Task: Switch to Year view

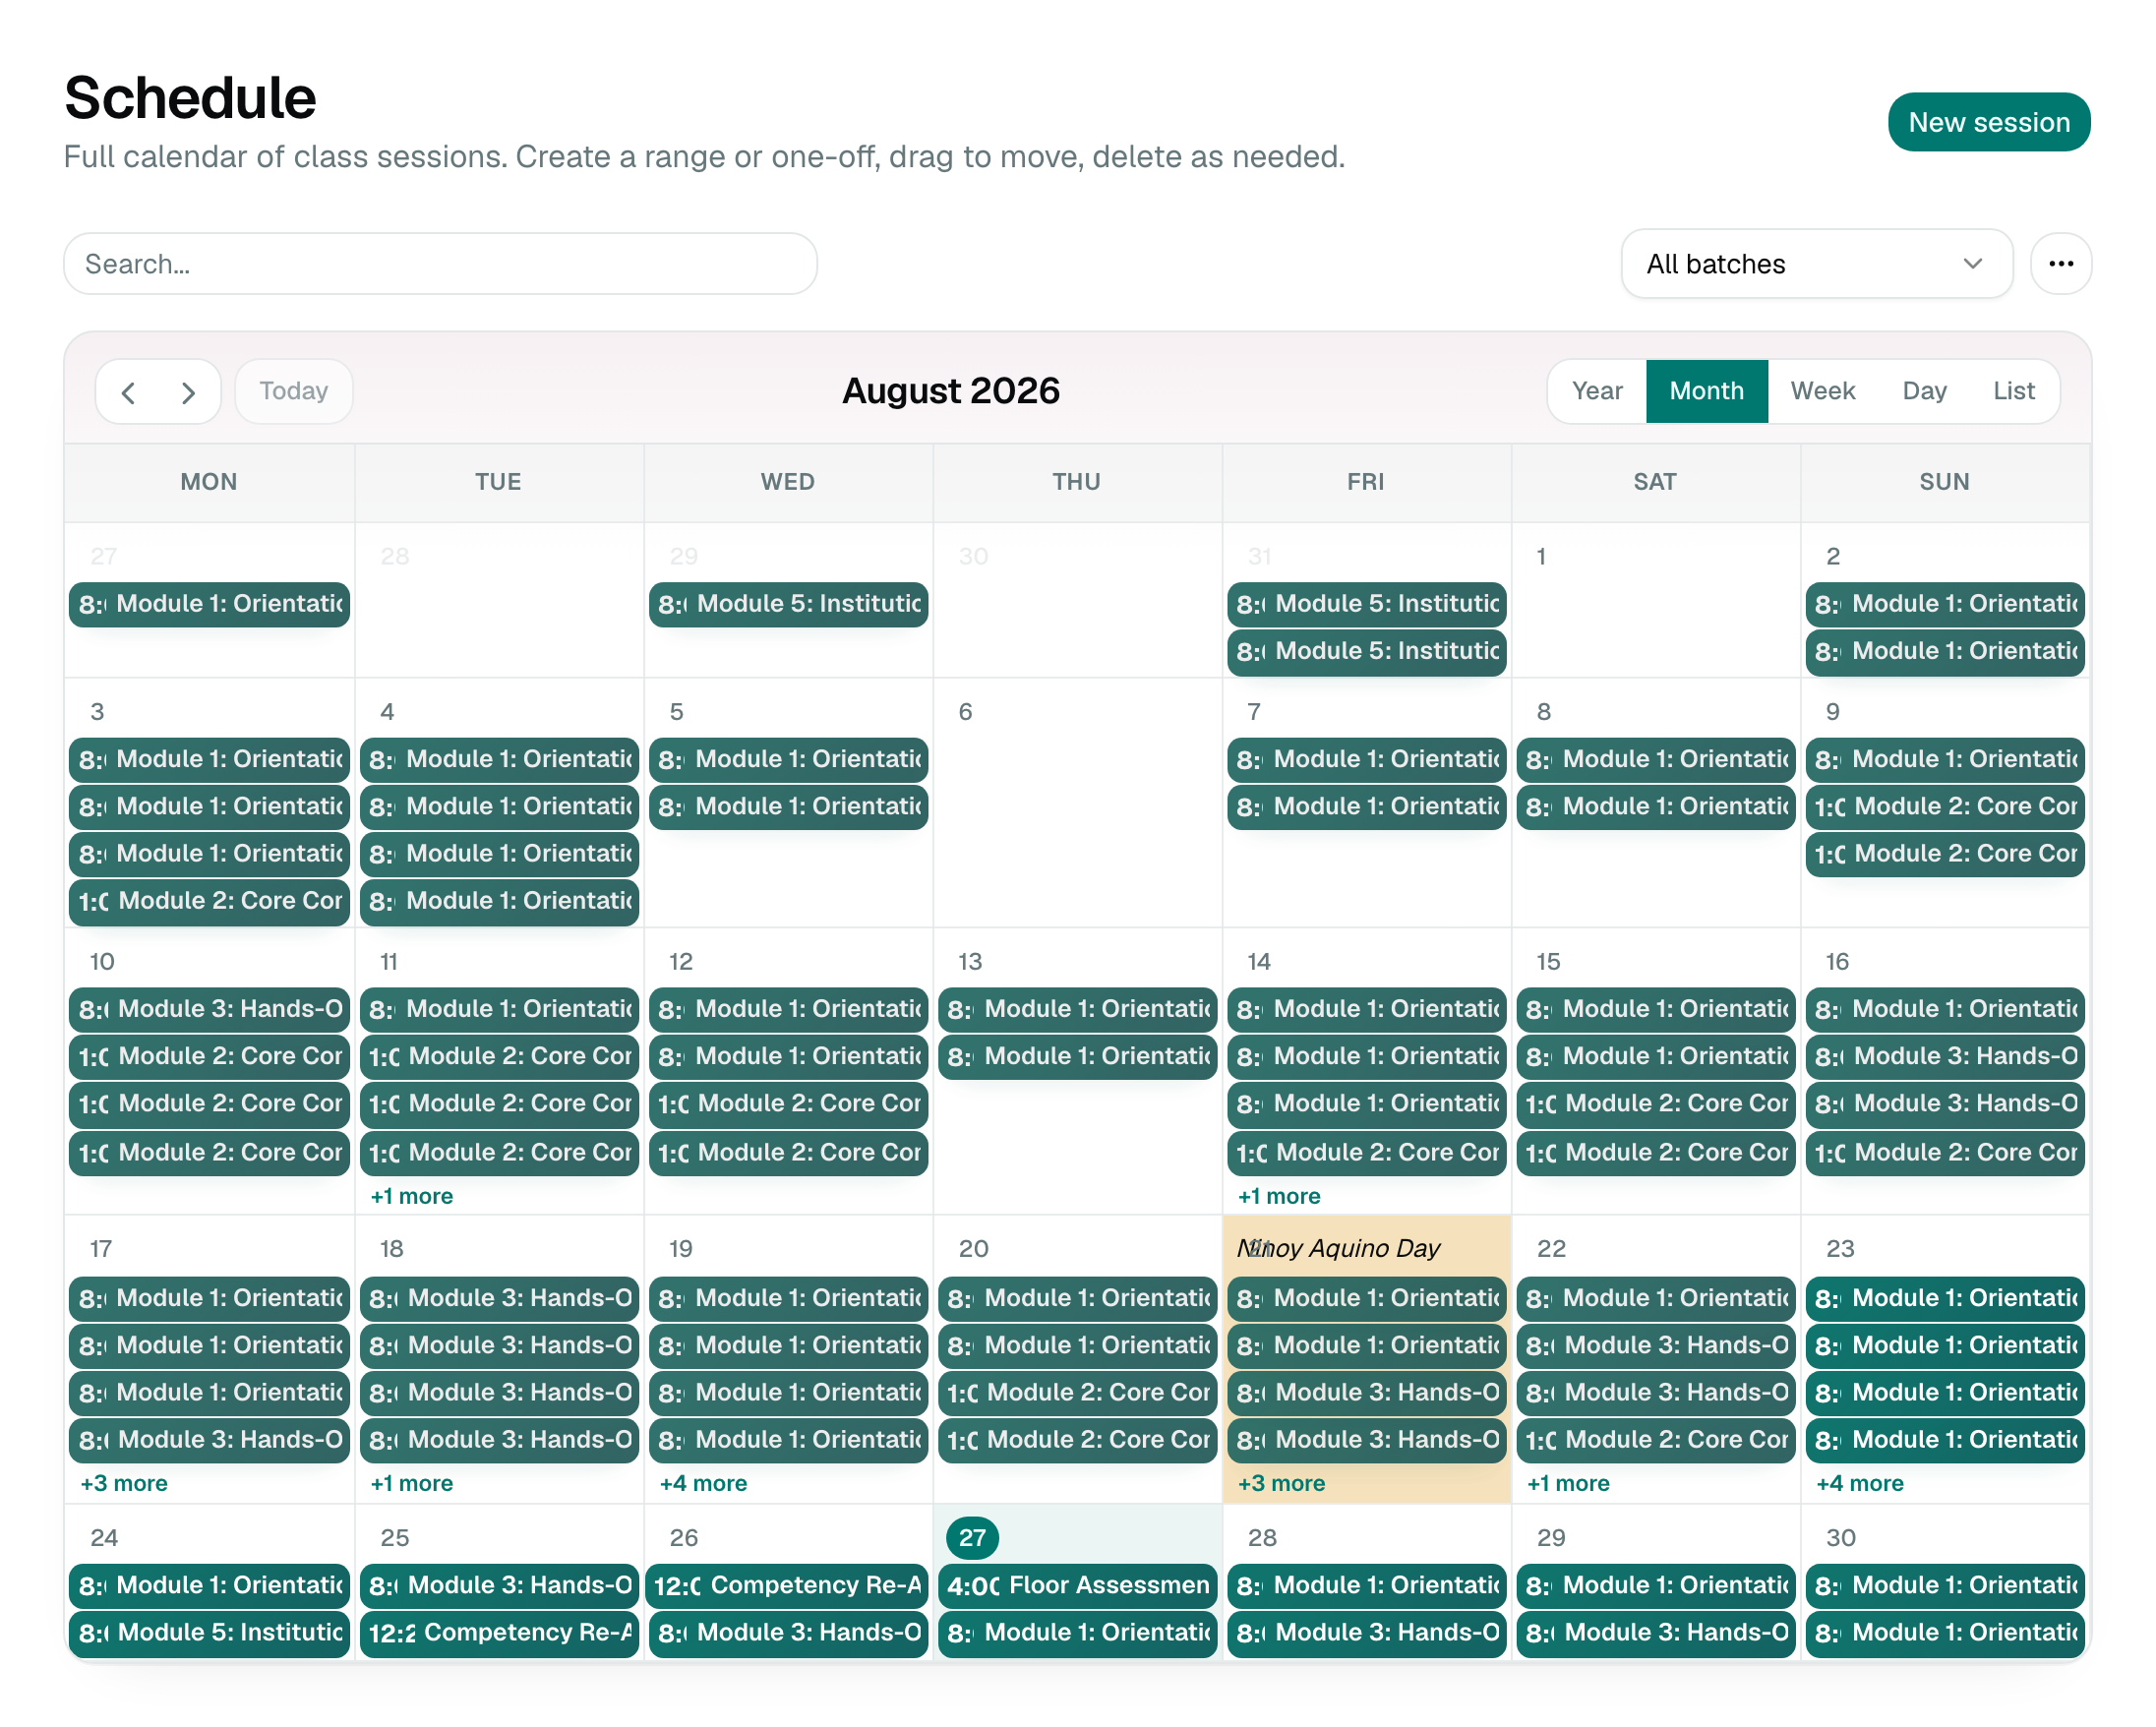Action: point(1597,391)
